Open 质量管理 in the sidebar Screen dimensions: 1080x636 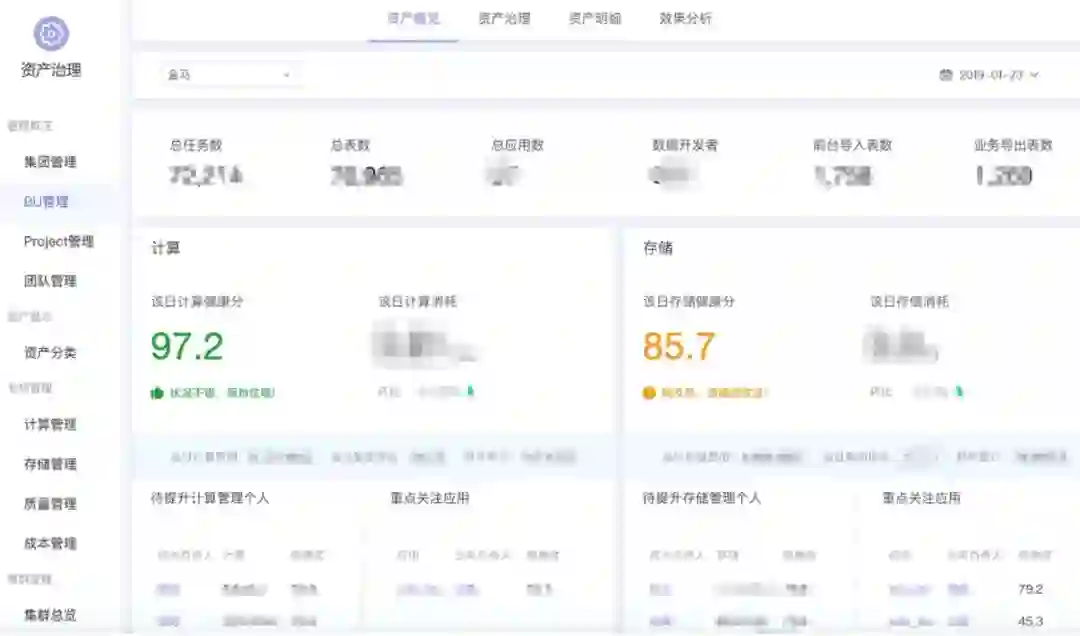tap(50, 504)
